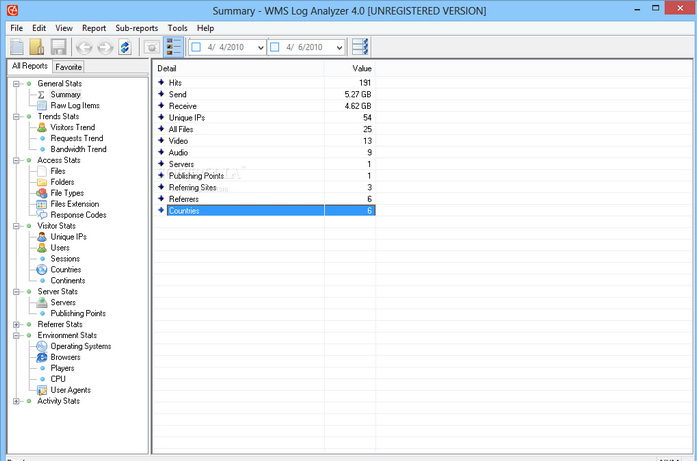The height and width of the screenshot is (461, 697).
Task: Click the Back arrow toolbar button
Action: [x=84, y=47]
